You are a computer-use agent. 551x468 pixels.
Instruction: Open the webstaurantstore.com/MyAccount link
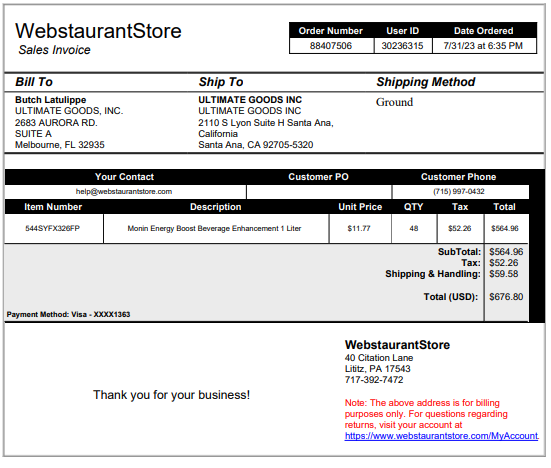click(441, 436)
